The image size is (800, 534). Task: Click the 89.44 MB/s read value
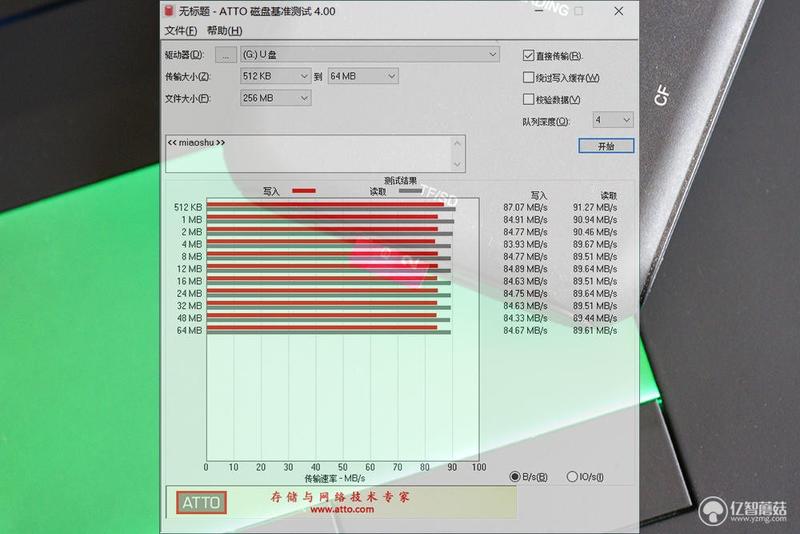click(x=595, y=318)
